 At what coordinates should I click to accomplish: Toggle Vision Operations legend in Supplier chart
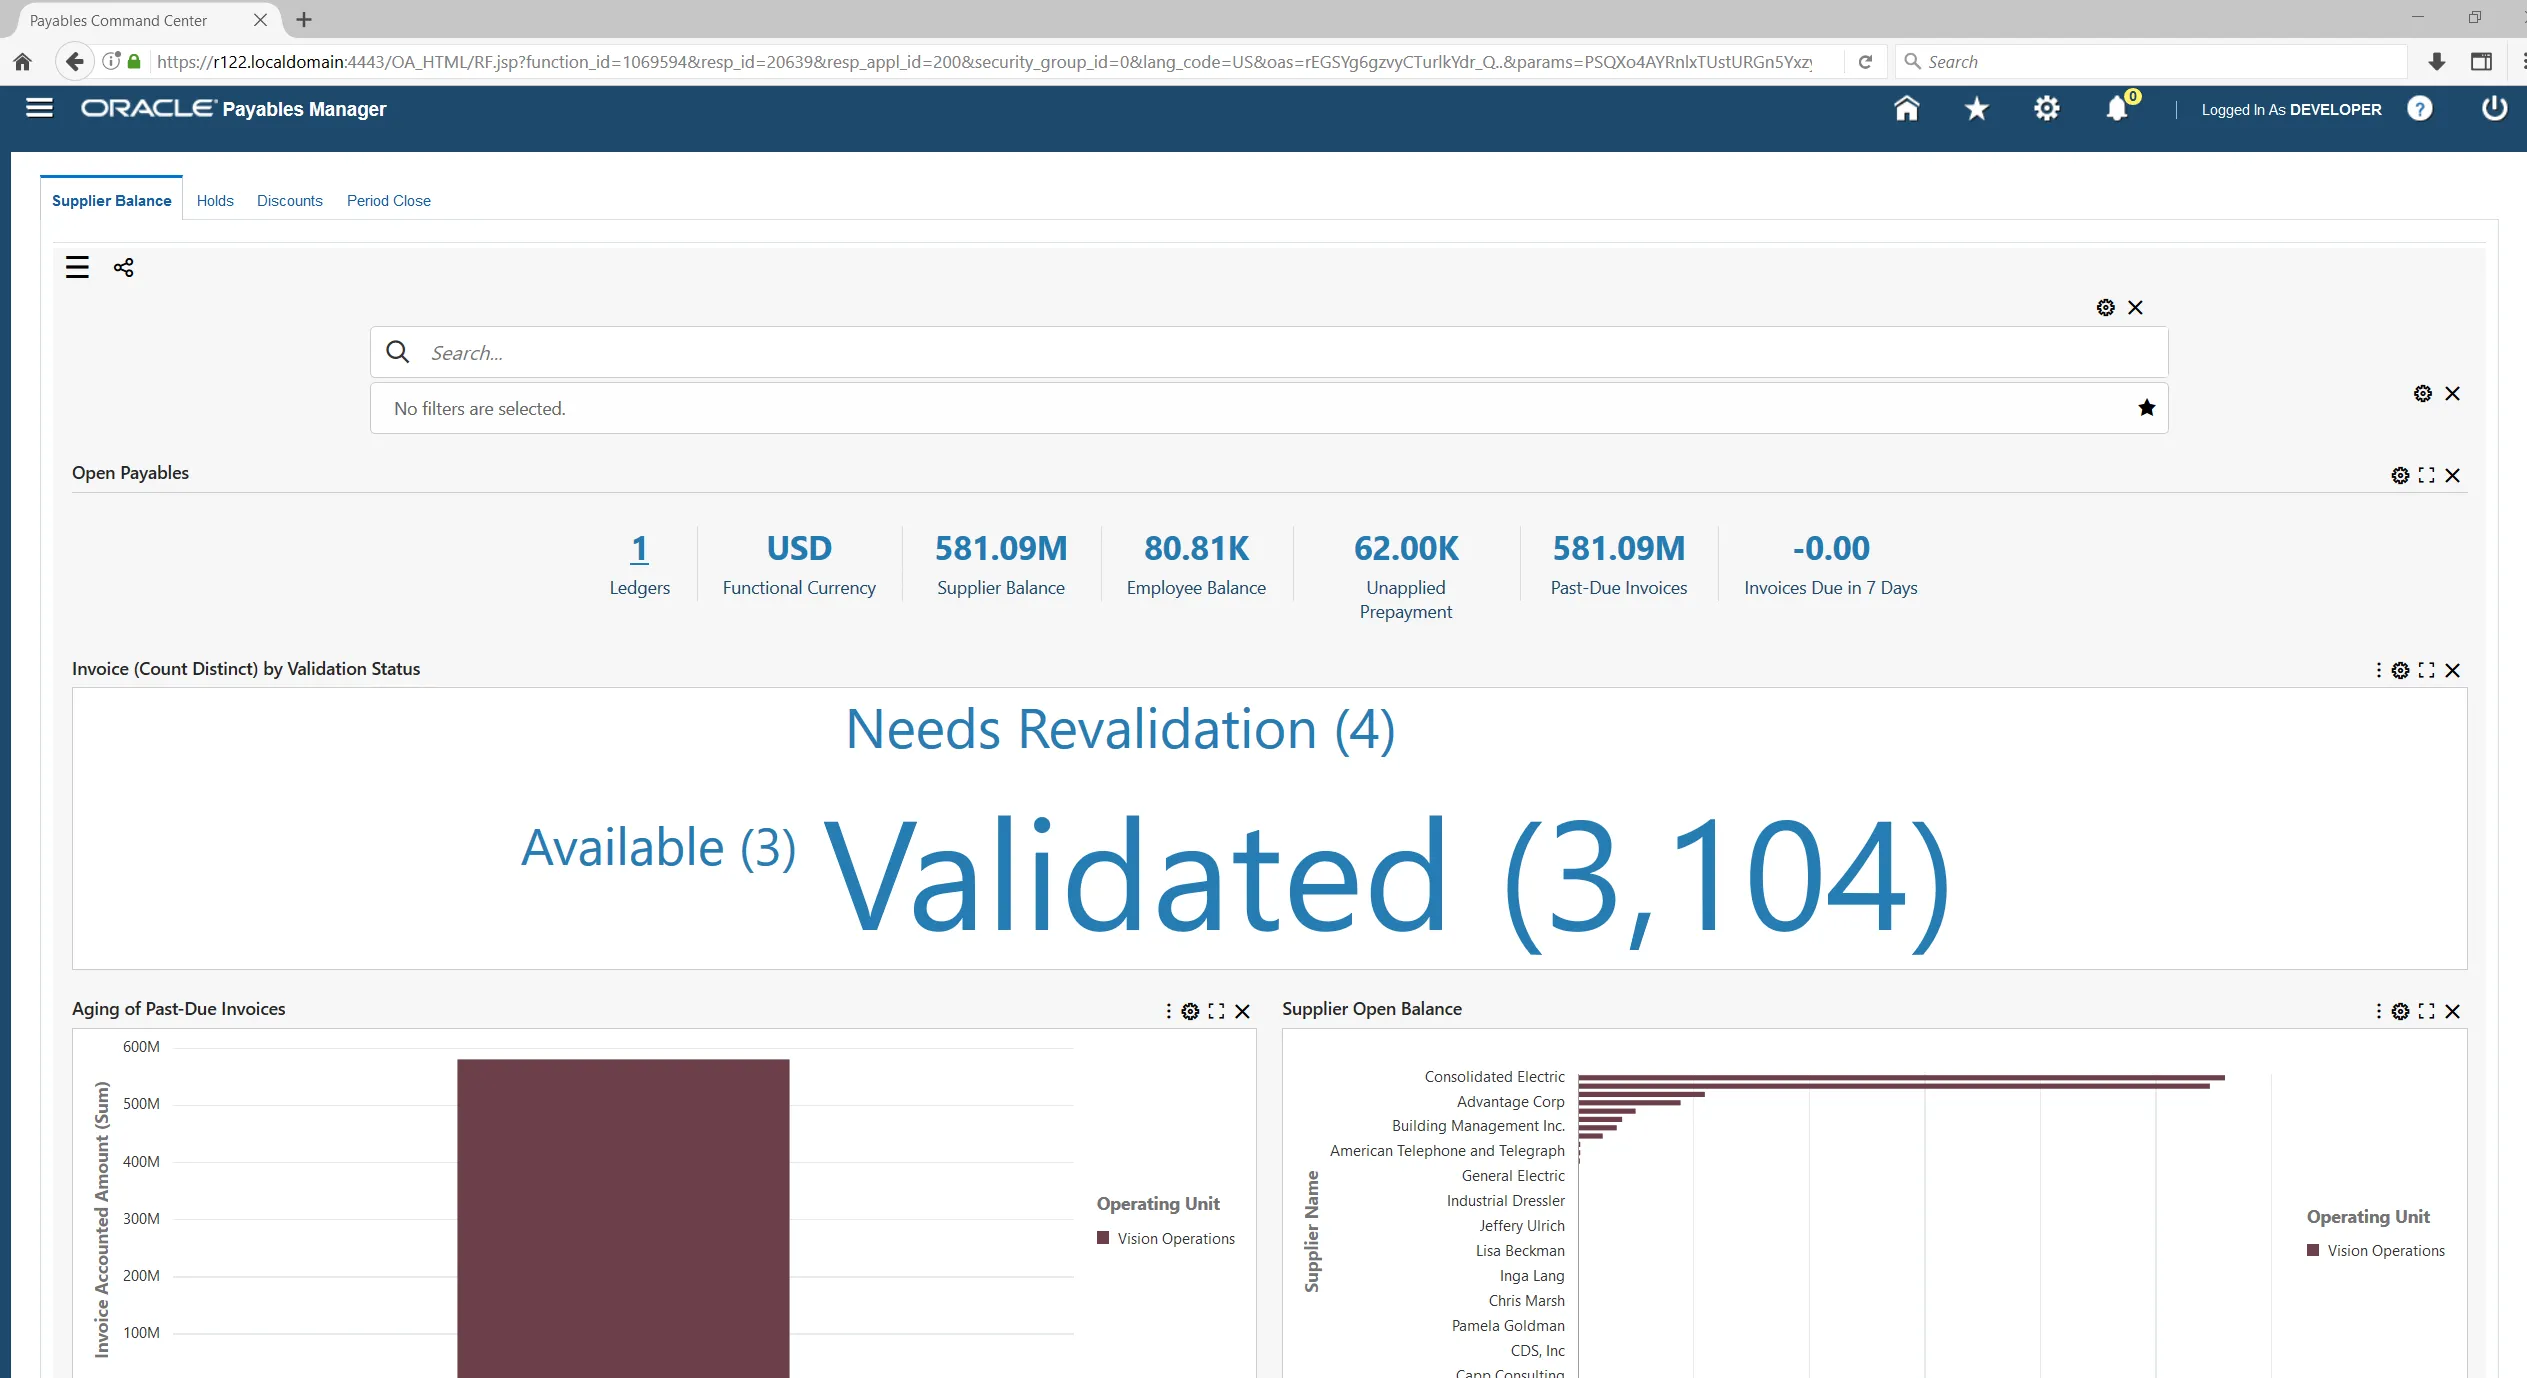pos(2375,1250)
